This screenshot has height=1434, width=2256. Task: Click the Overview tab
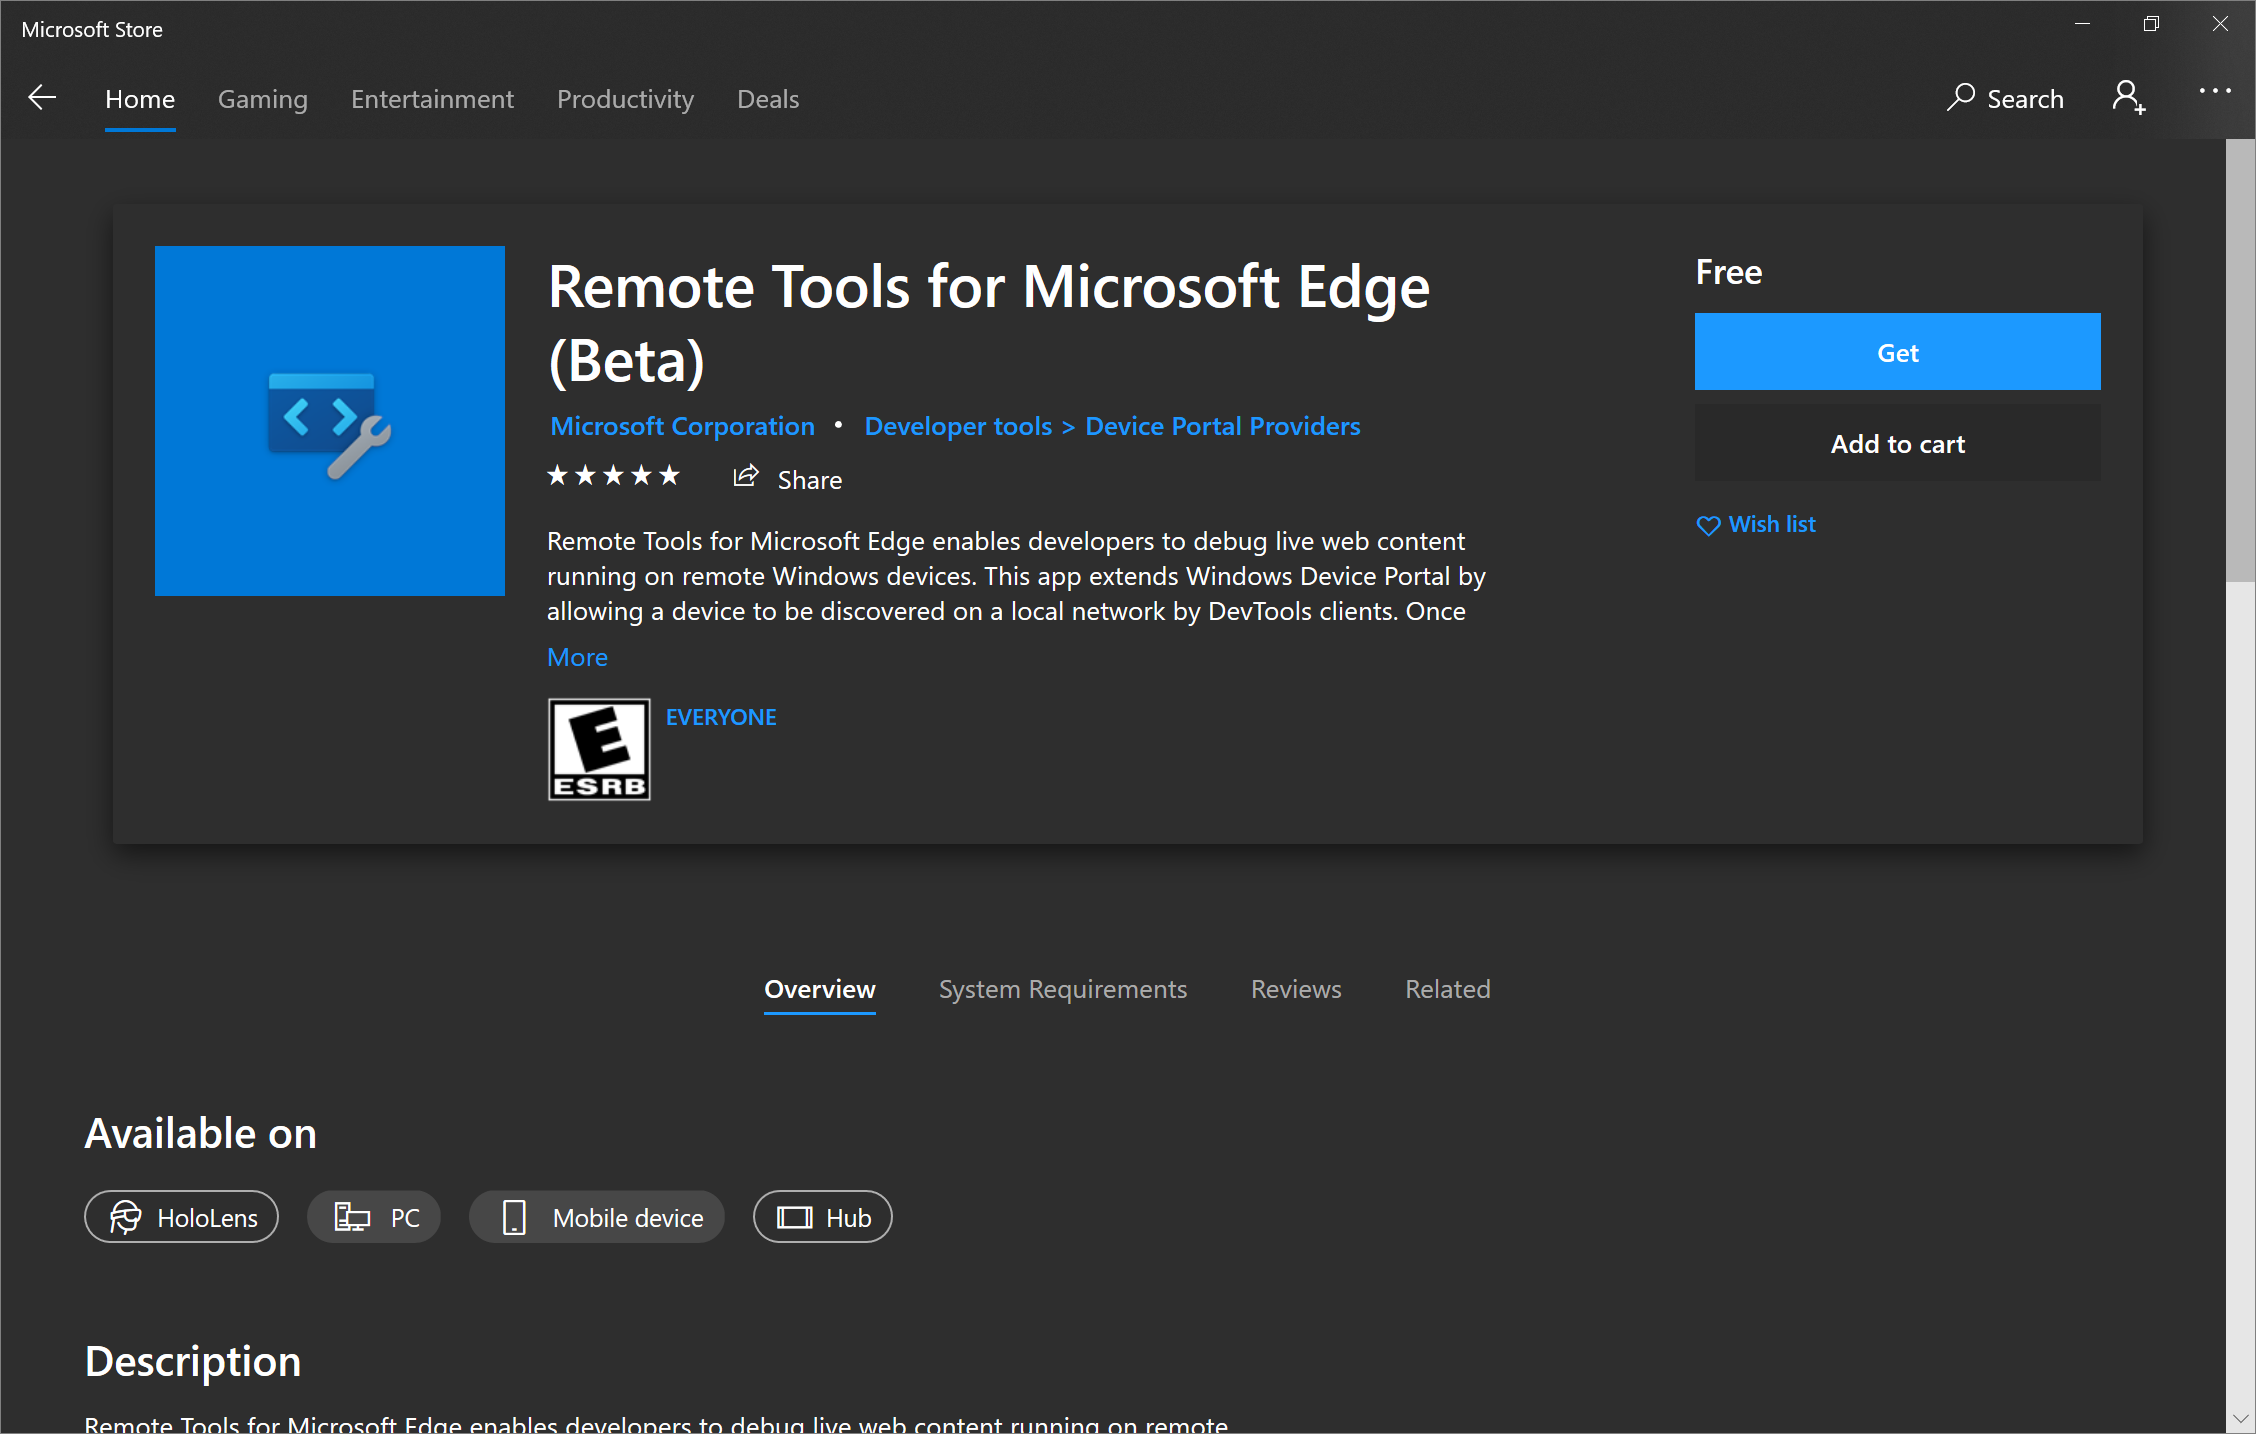pos(819,988)
